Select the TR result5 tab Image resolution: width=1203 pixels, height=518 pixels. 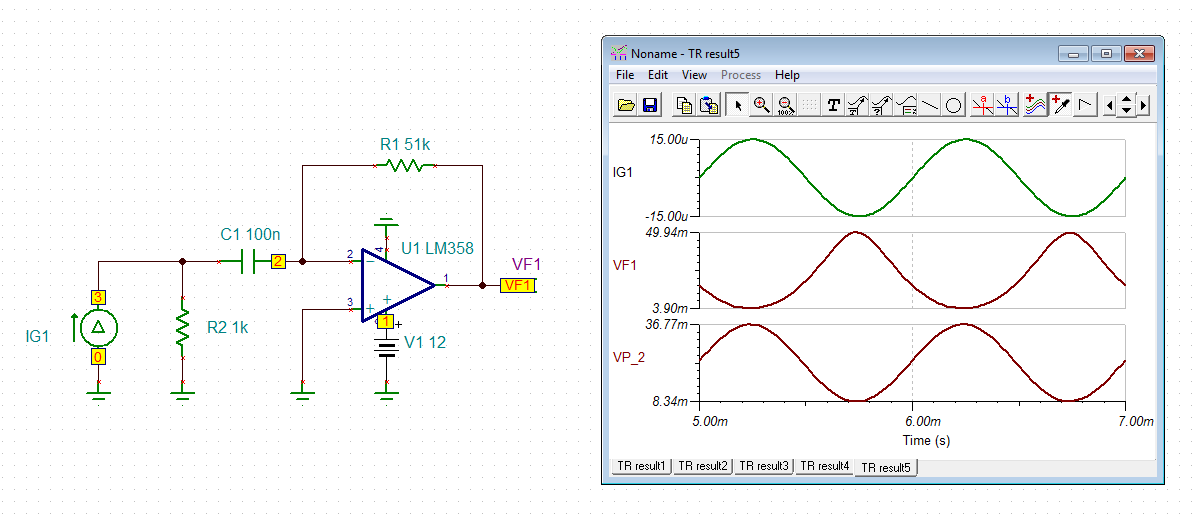(887, 467)
